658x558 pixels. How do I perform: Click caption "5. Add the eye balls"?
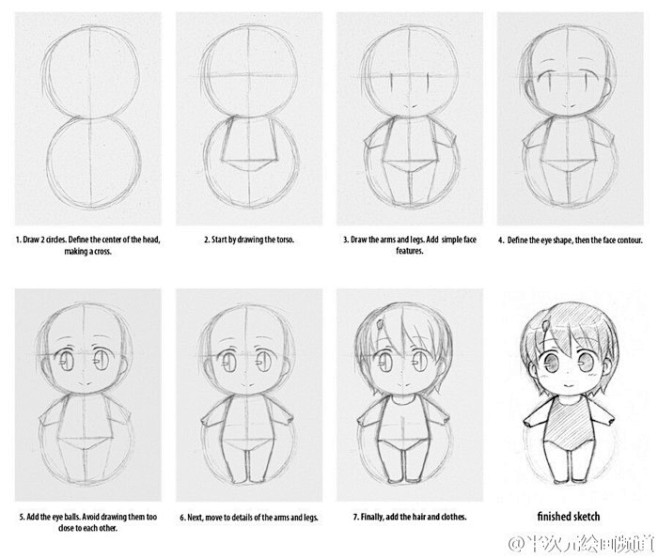pos(88,522)
